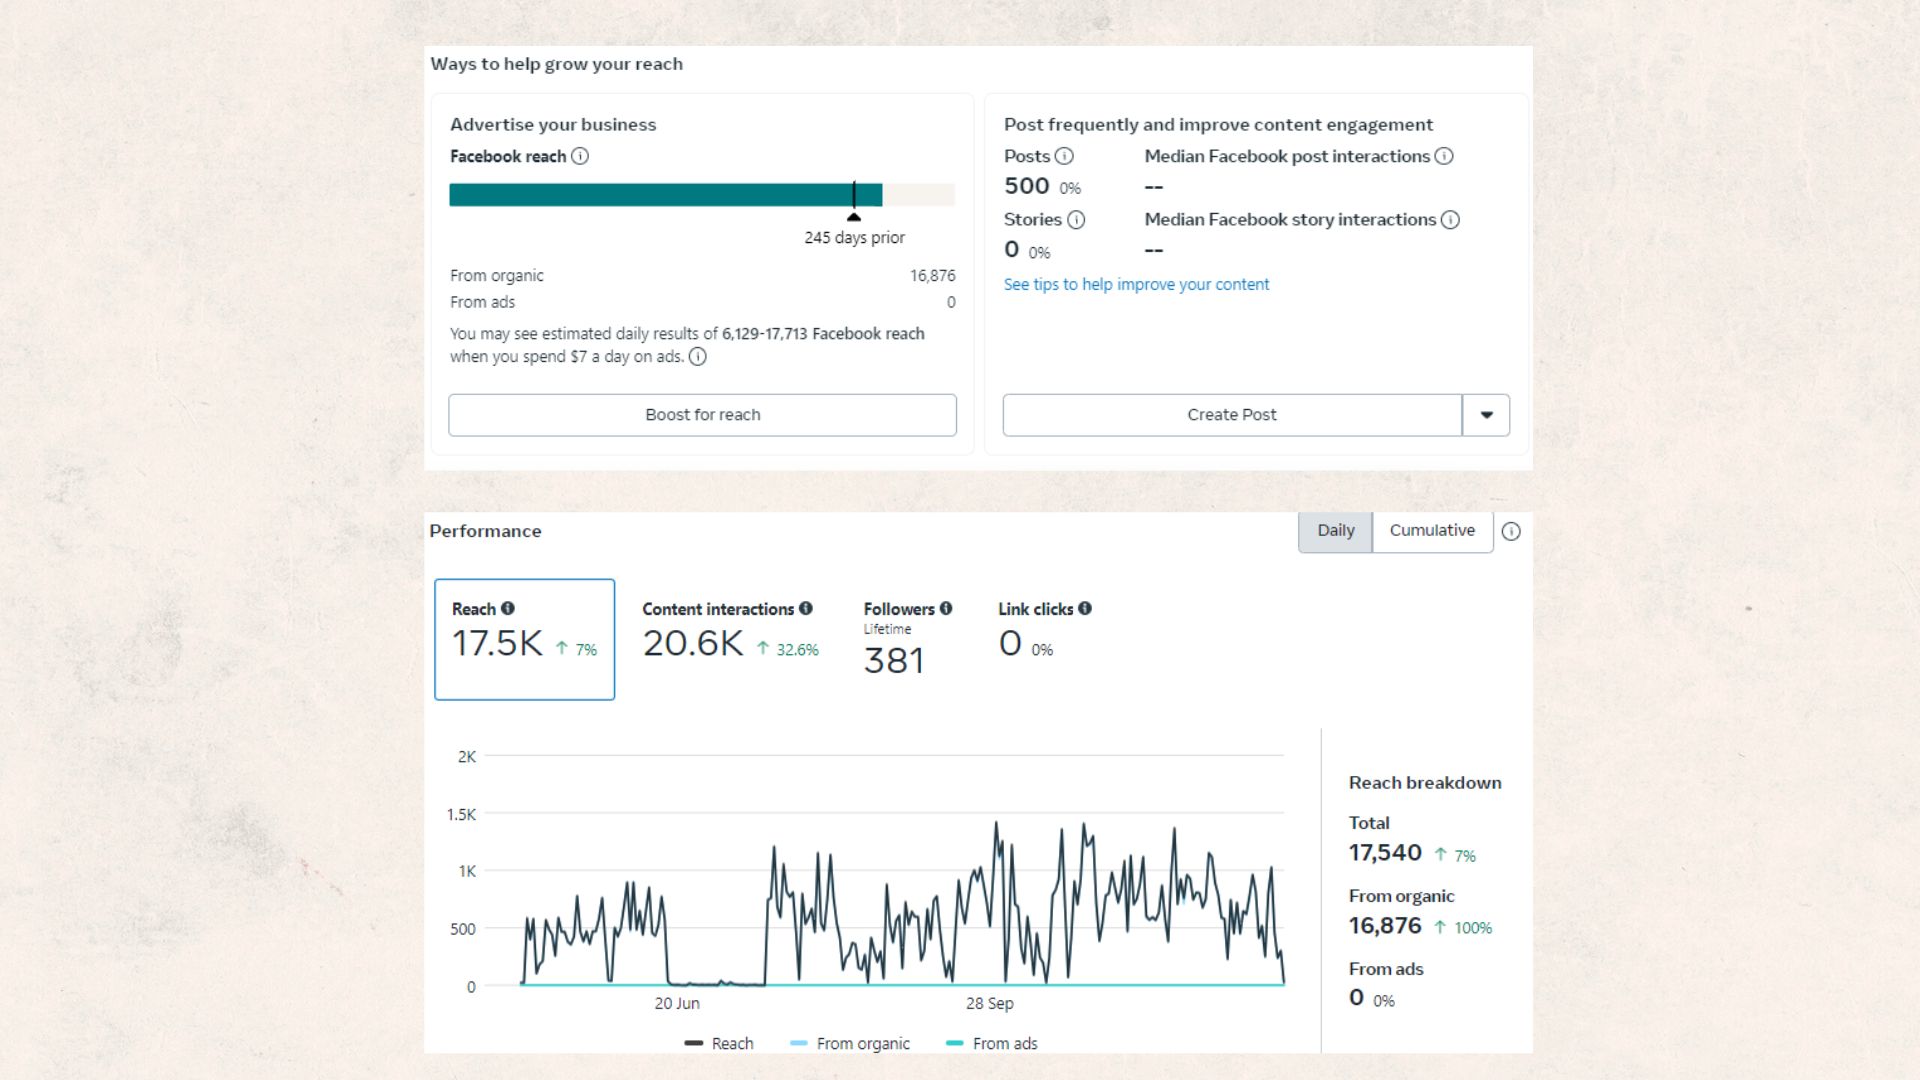Click info icon next to Cumulative toggle

click(1511, 532)
